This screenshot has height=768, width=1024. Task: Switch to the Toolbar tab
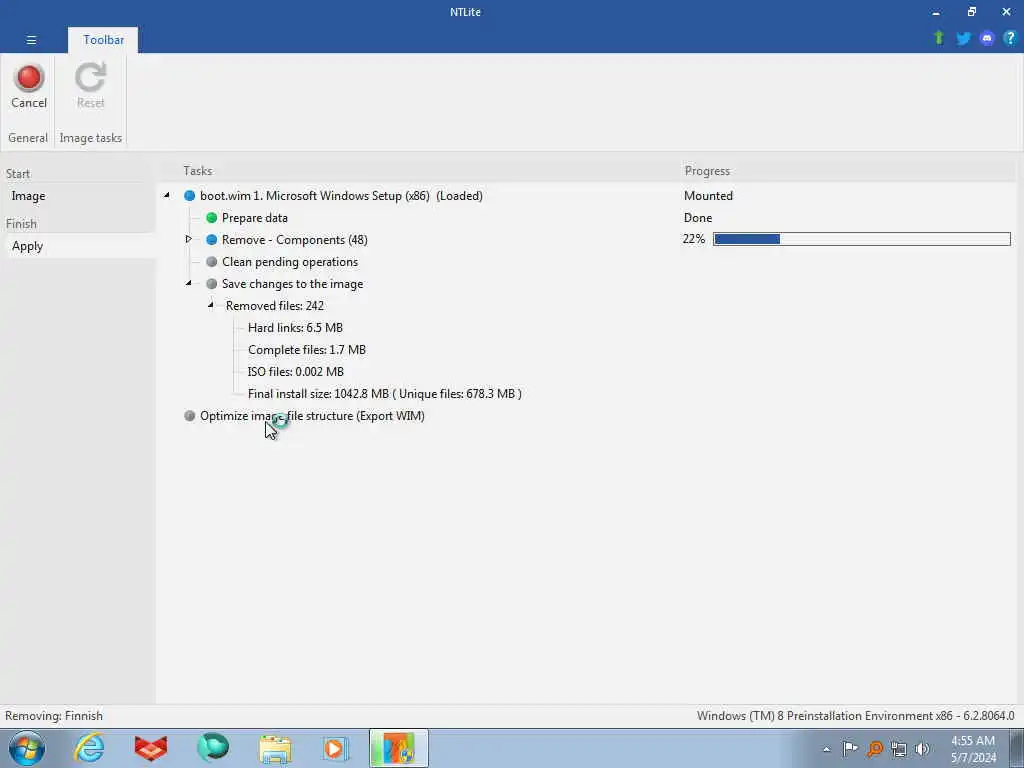(x=103, y=40)
